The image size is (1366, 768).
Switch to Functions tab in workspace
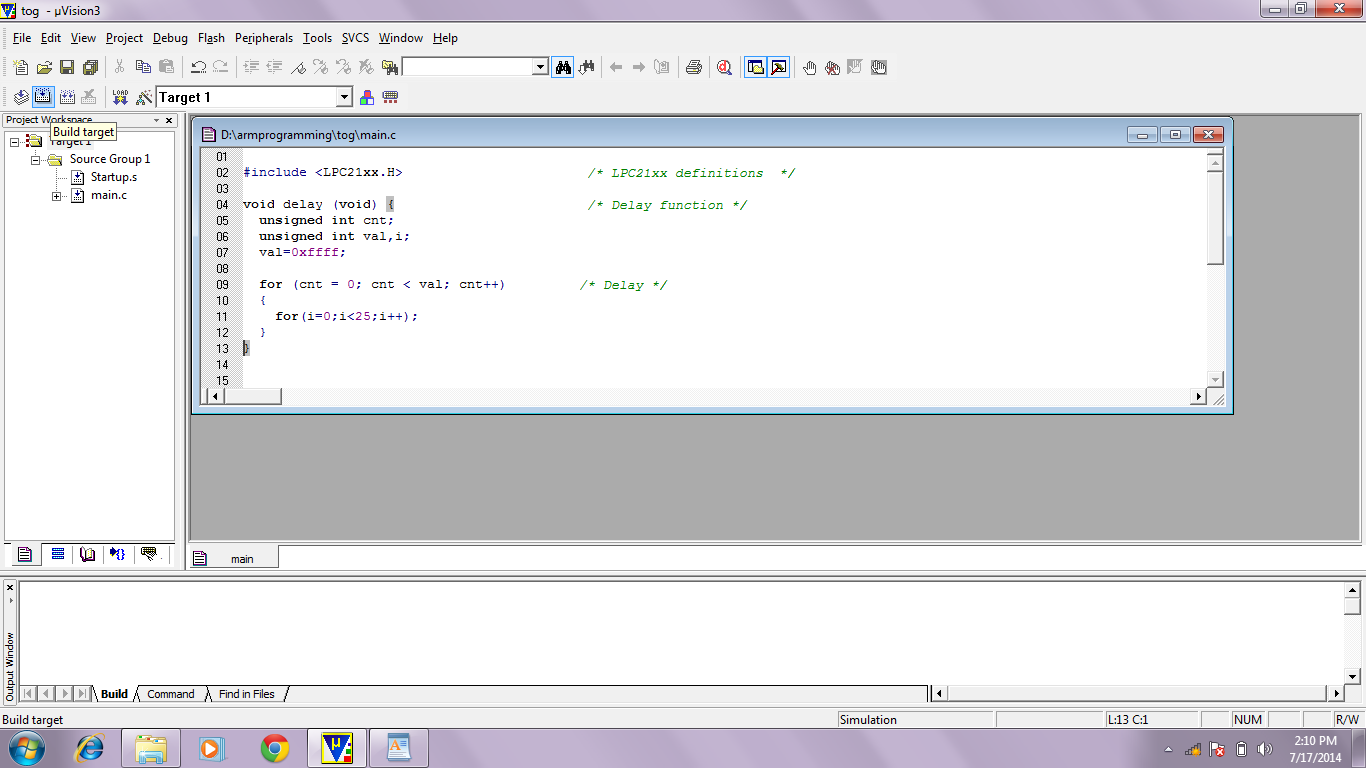(119, 554)
